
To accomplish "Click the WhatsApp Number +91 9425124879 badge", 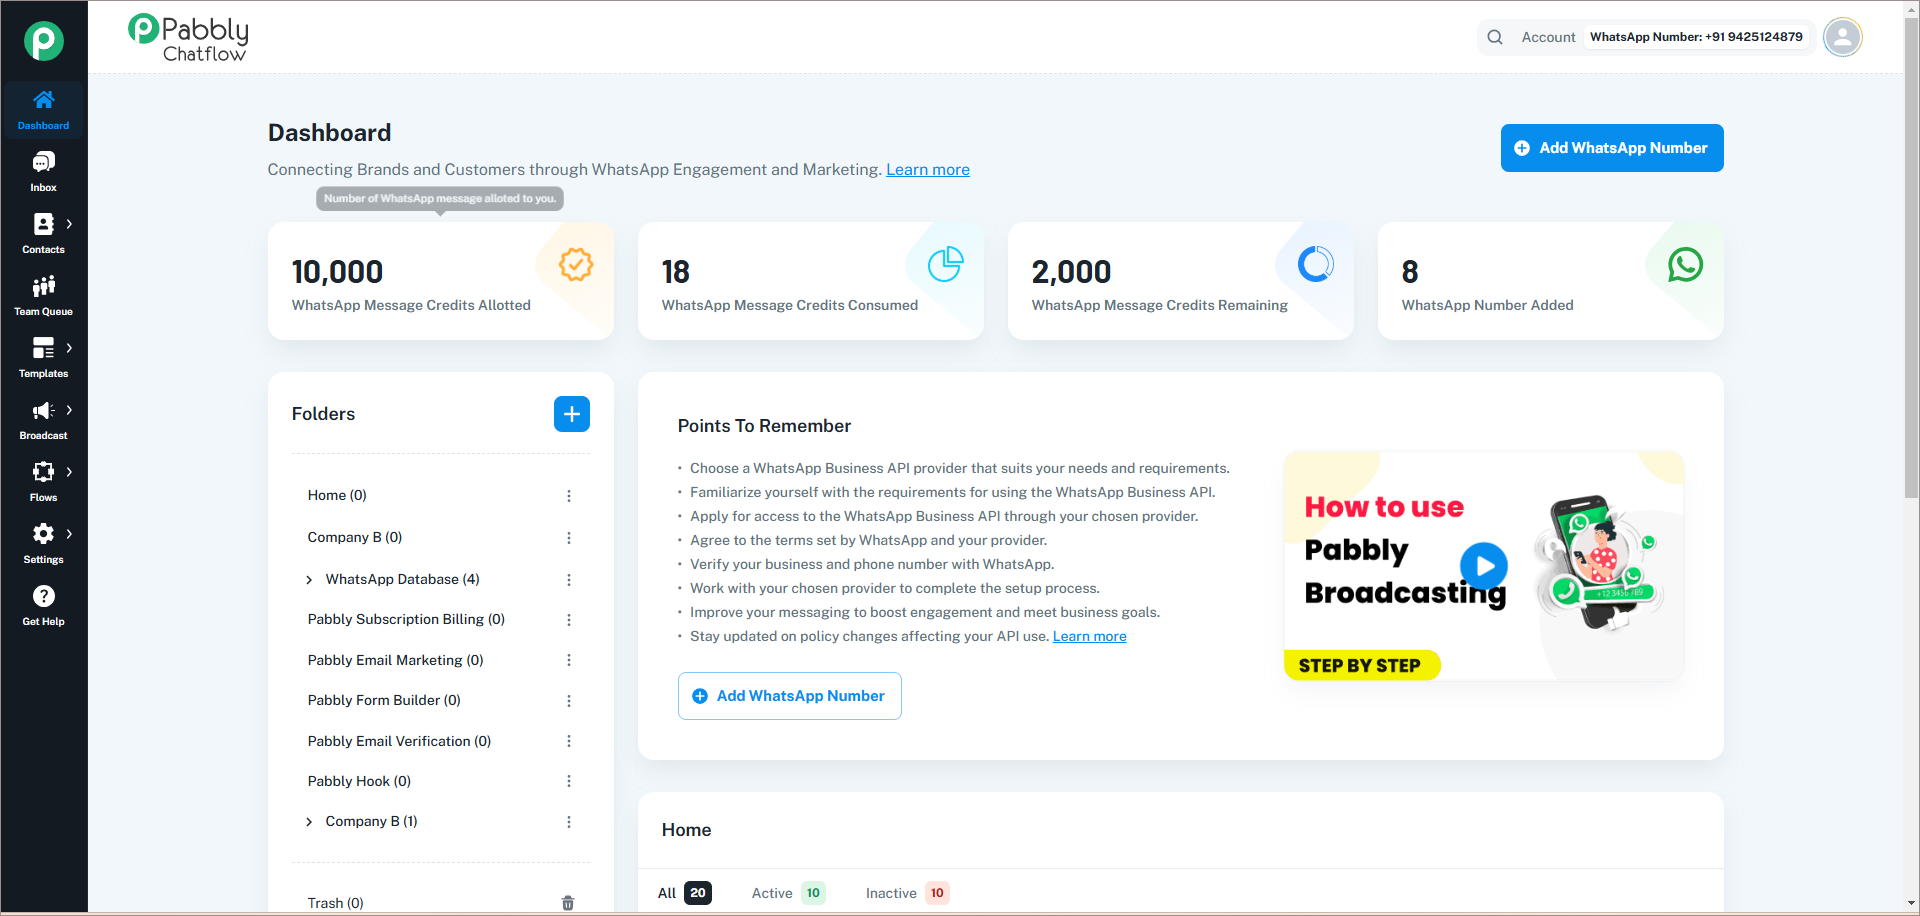I will coord(1696,37).
